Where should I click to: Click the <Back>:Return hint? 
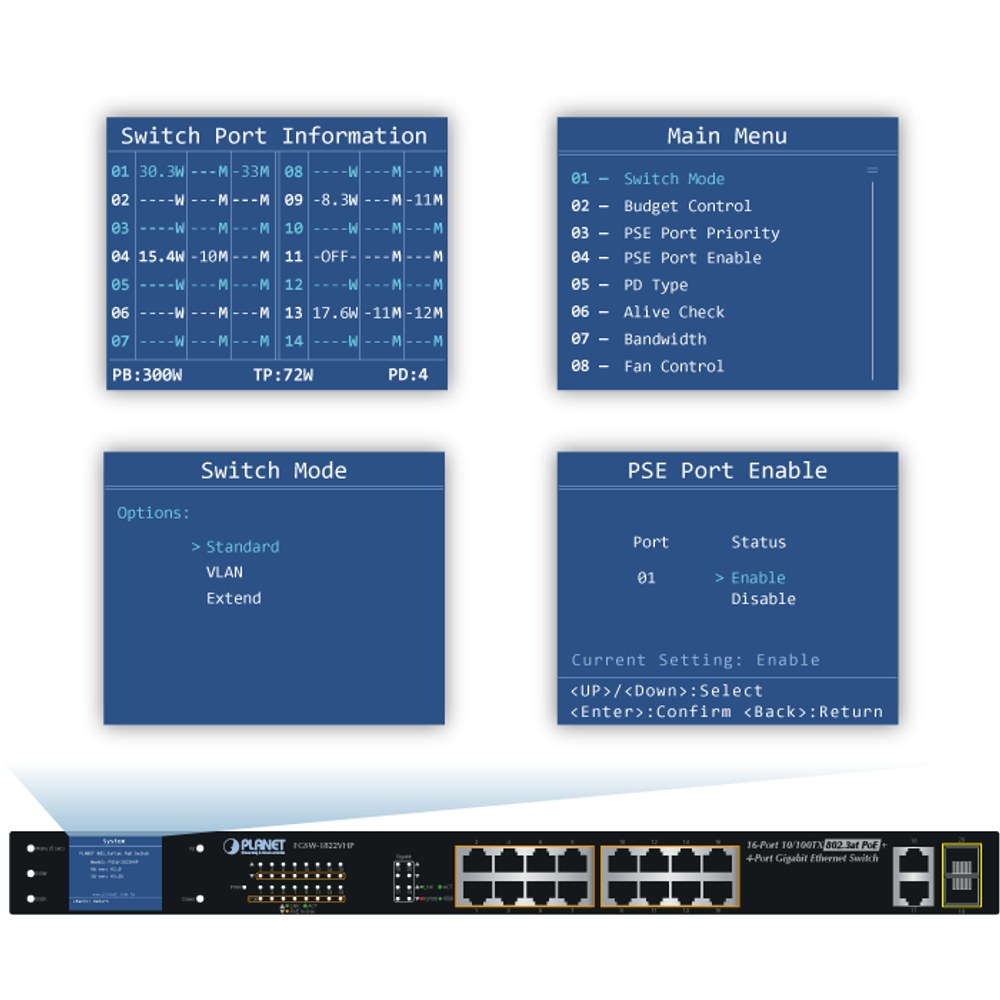(x=813, y=712)
